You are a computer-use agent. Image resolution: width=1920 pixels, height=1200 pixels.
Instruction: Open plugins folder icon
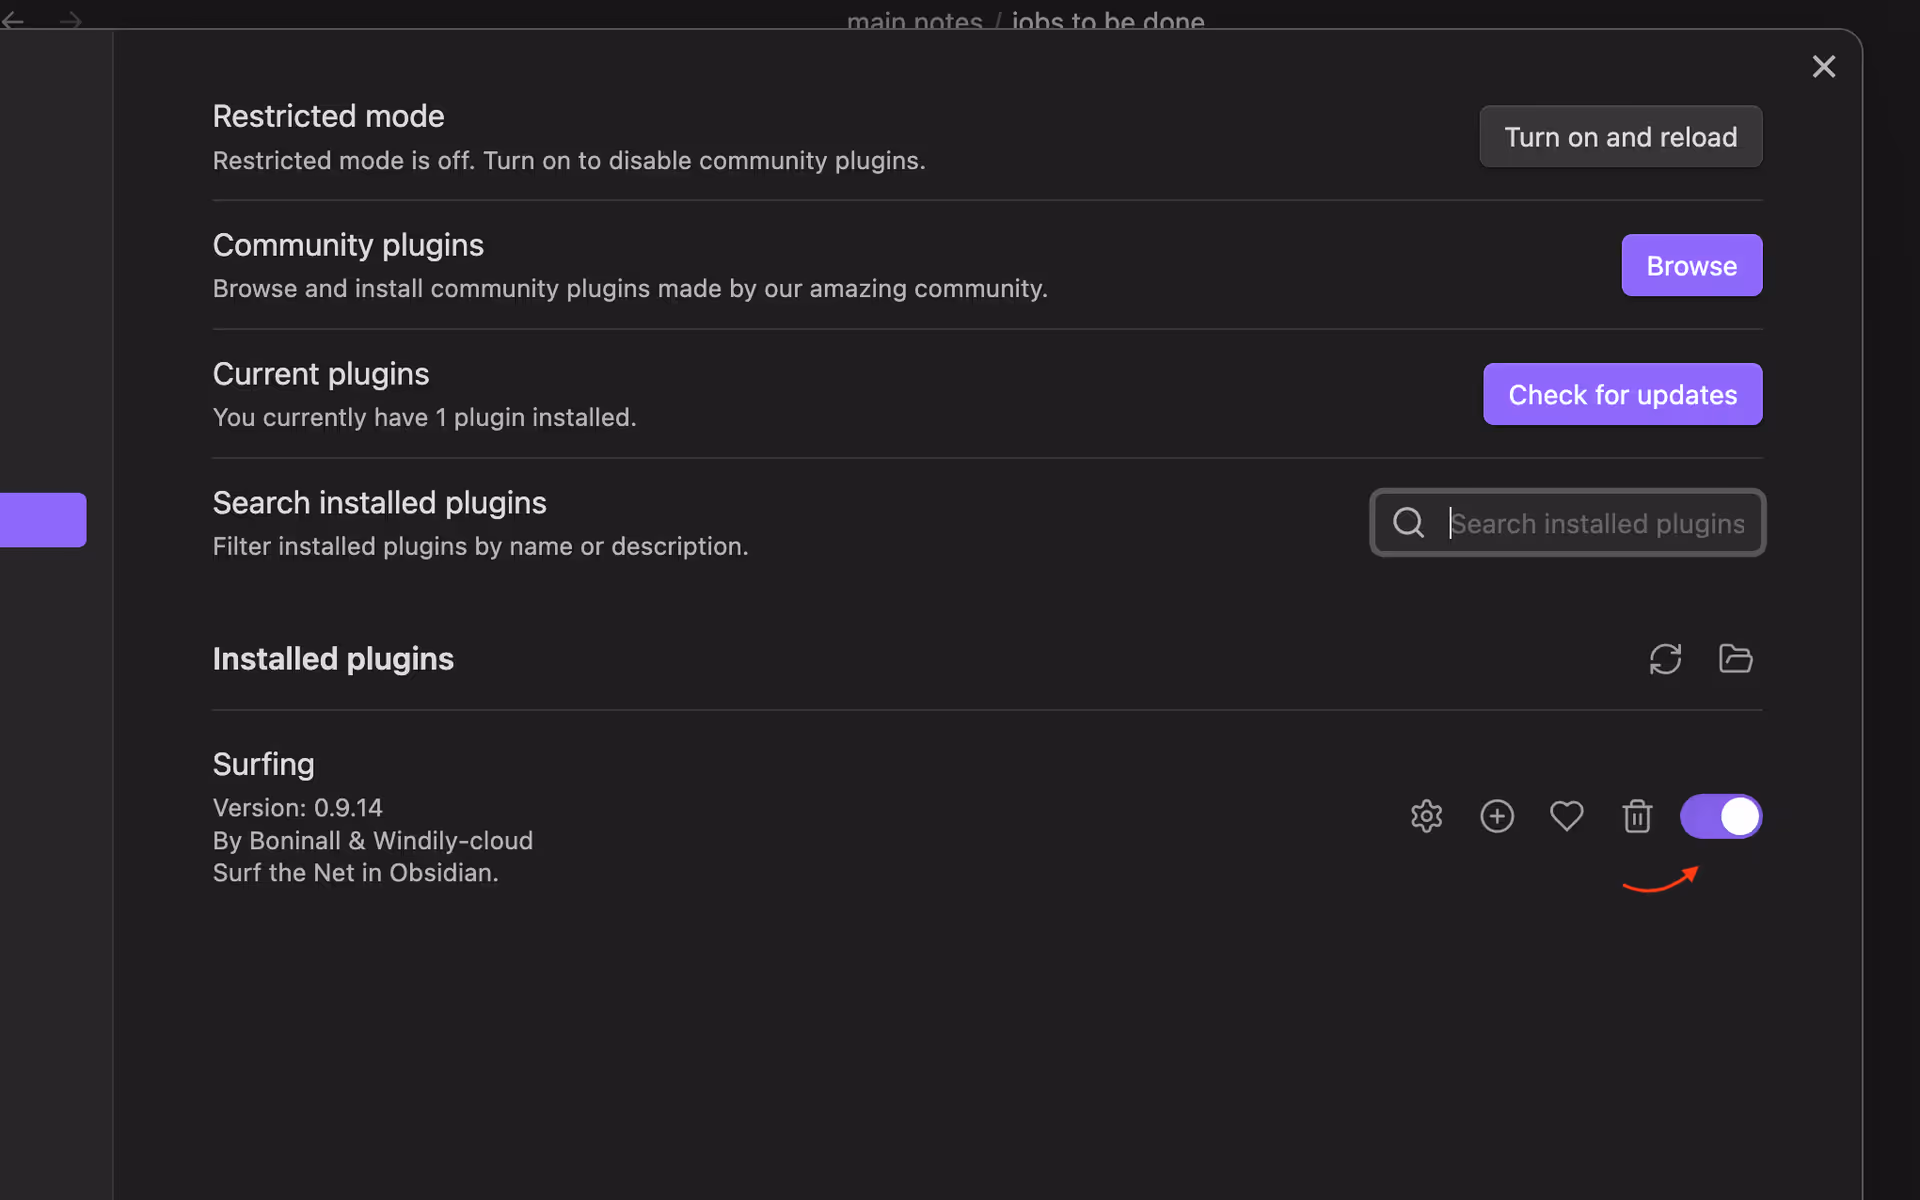coord(1735,658)
